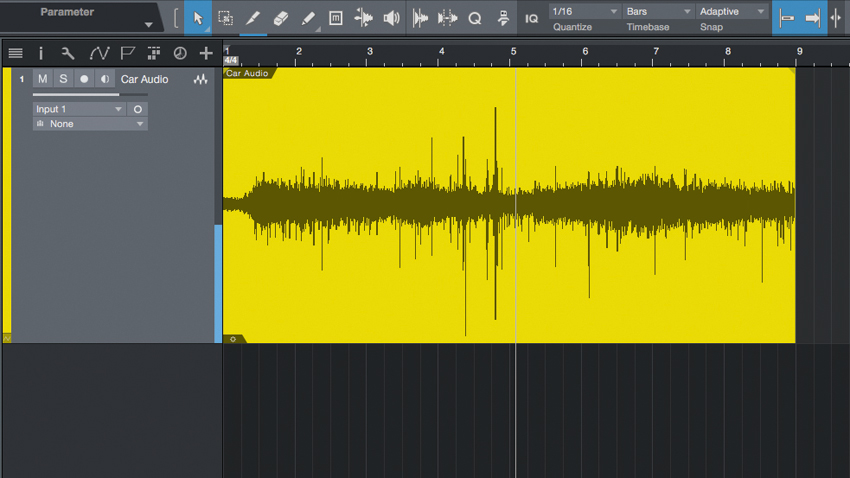
Task: Click the IQ button
Action: click(x=531, y=18)
